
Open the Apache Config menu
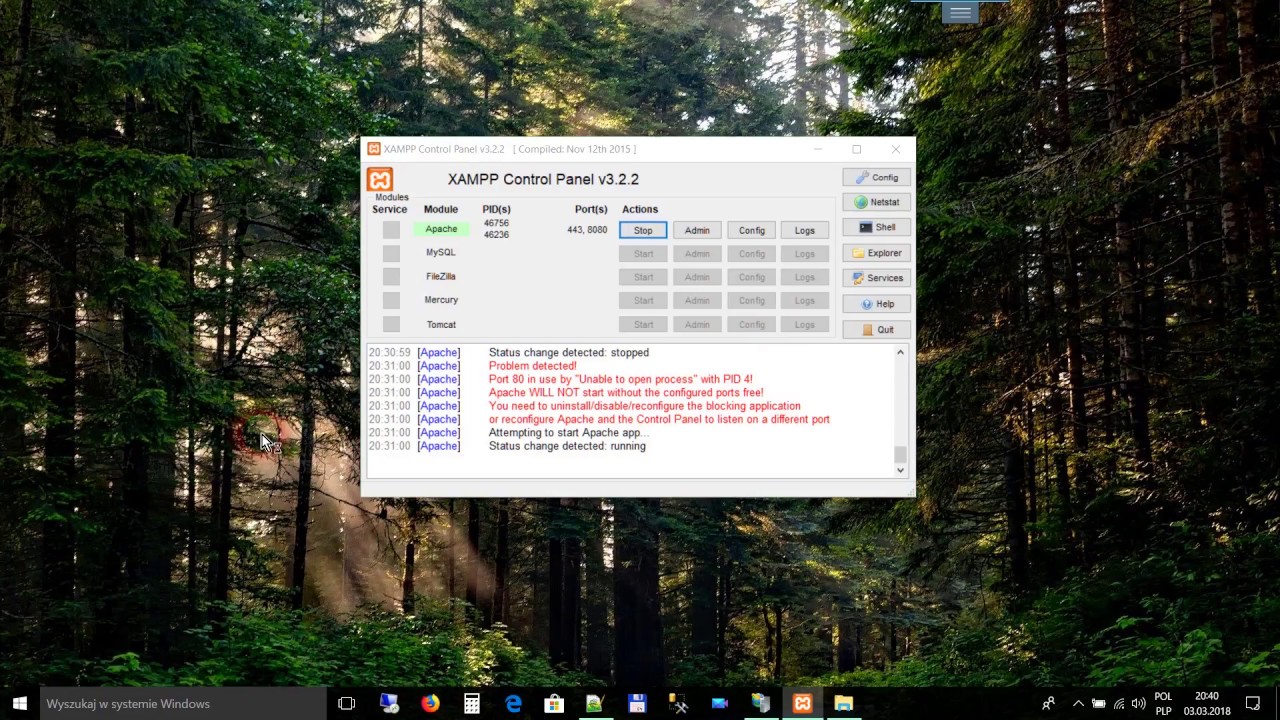(751, 230)
